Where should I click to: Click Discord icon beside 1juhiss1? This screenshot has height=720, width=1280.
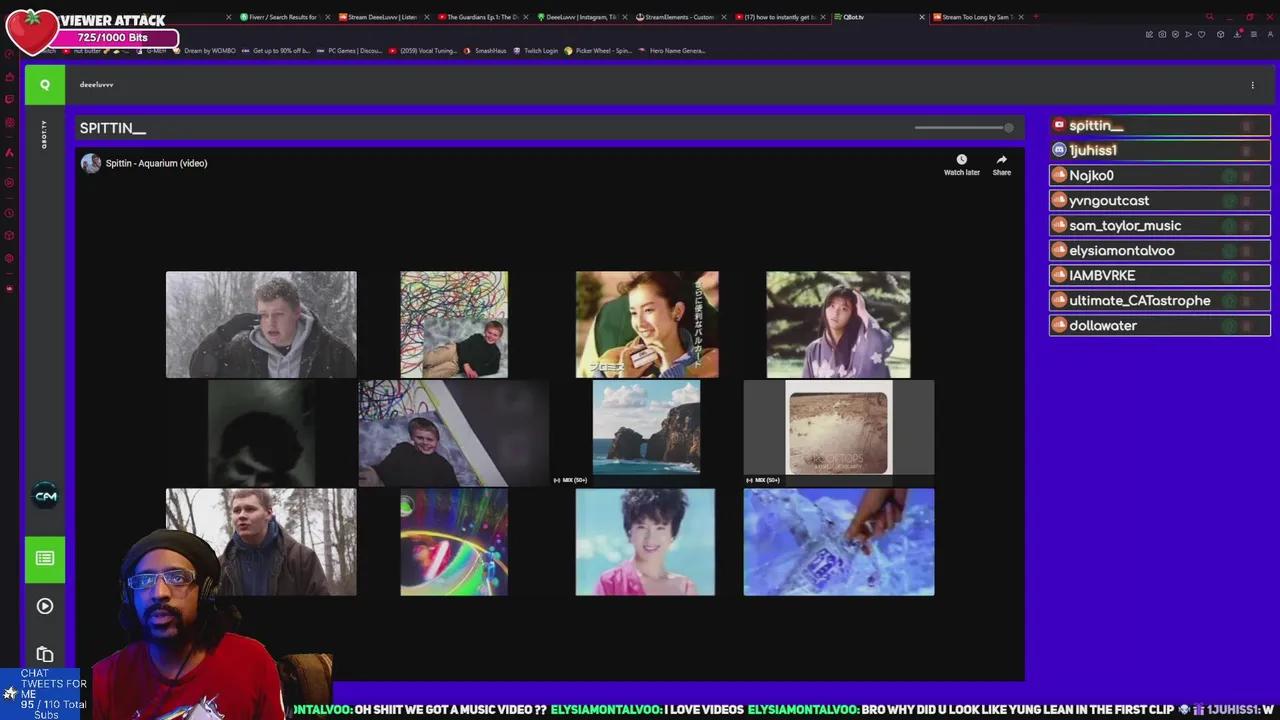[x=1059, y=150]
